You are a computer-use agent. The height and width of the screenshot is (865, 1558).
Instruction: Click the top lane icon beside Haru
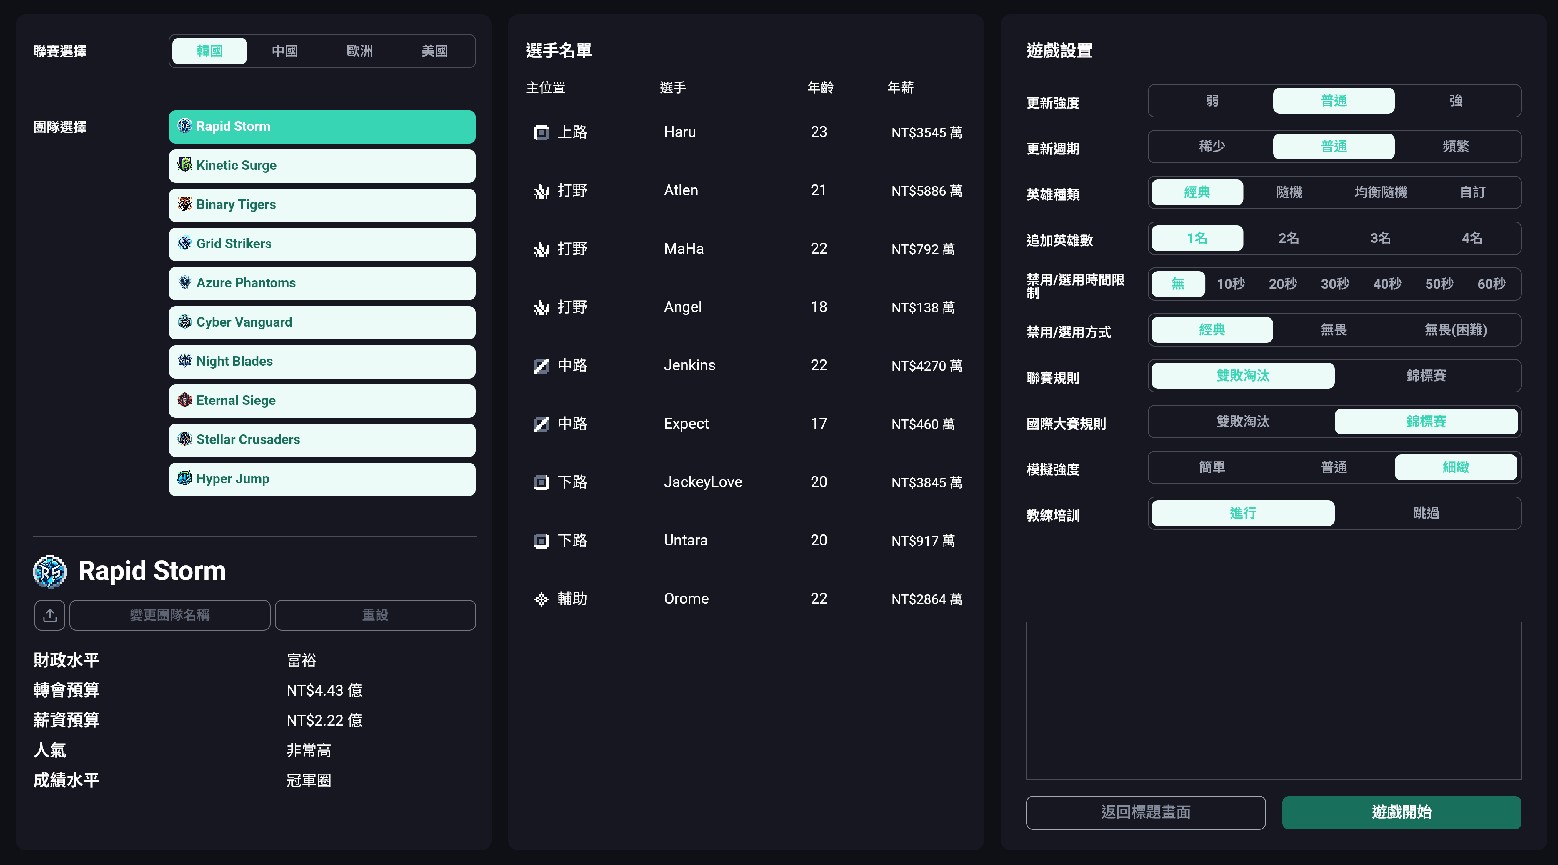(541, 132)
